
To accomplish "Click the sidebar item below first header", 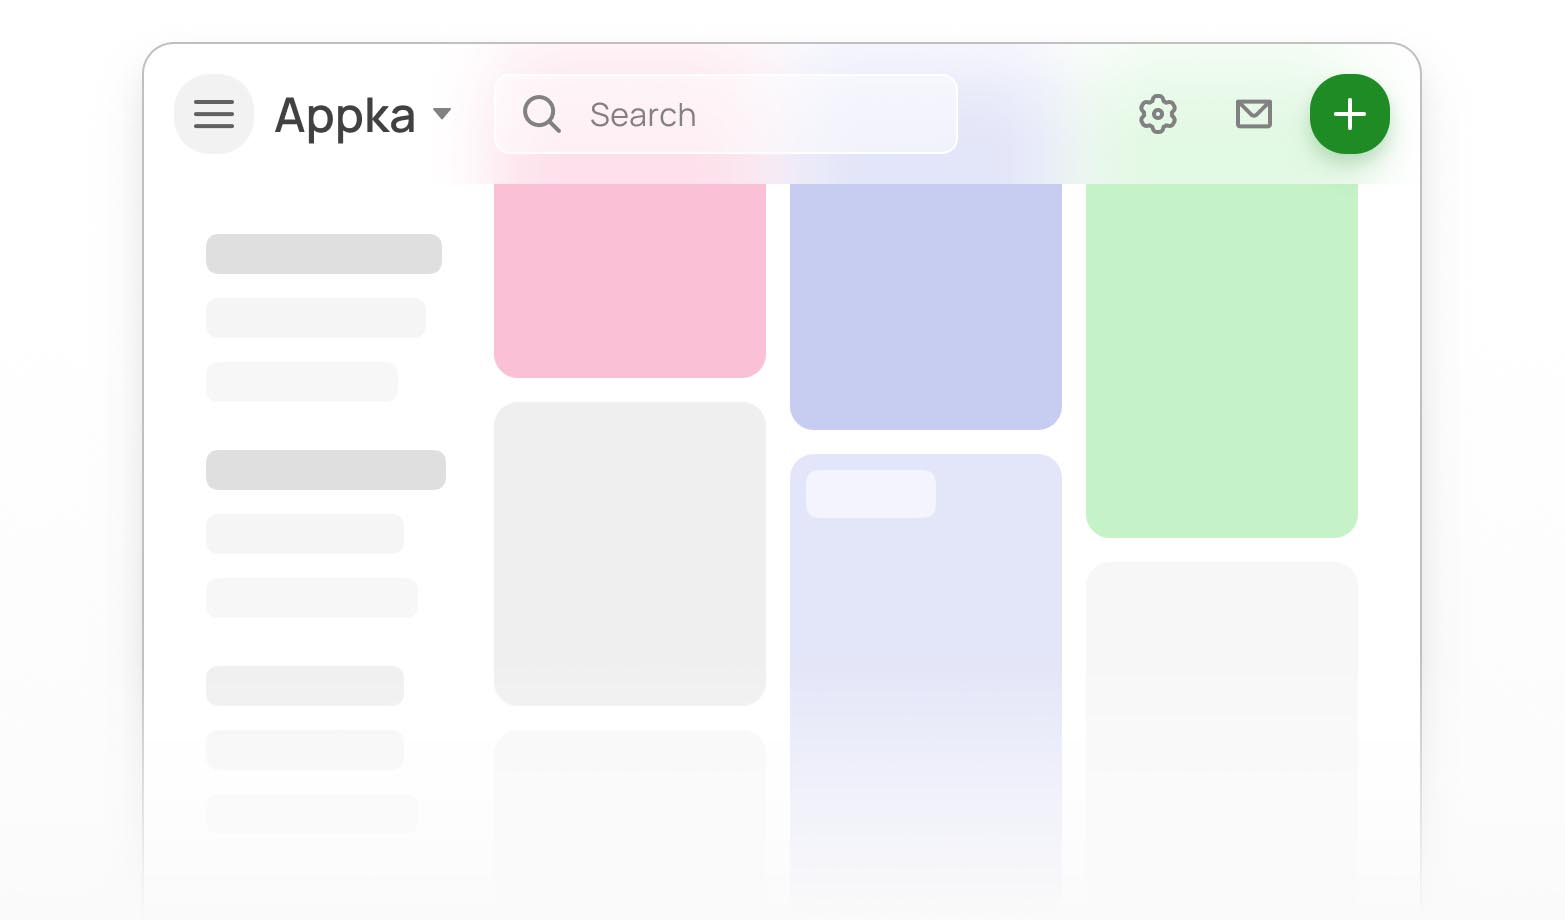I will [316, 318].
